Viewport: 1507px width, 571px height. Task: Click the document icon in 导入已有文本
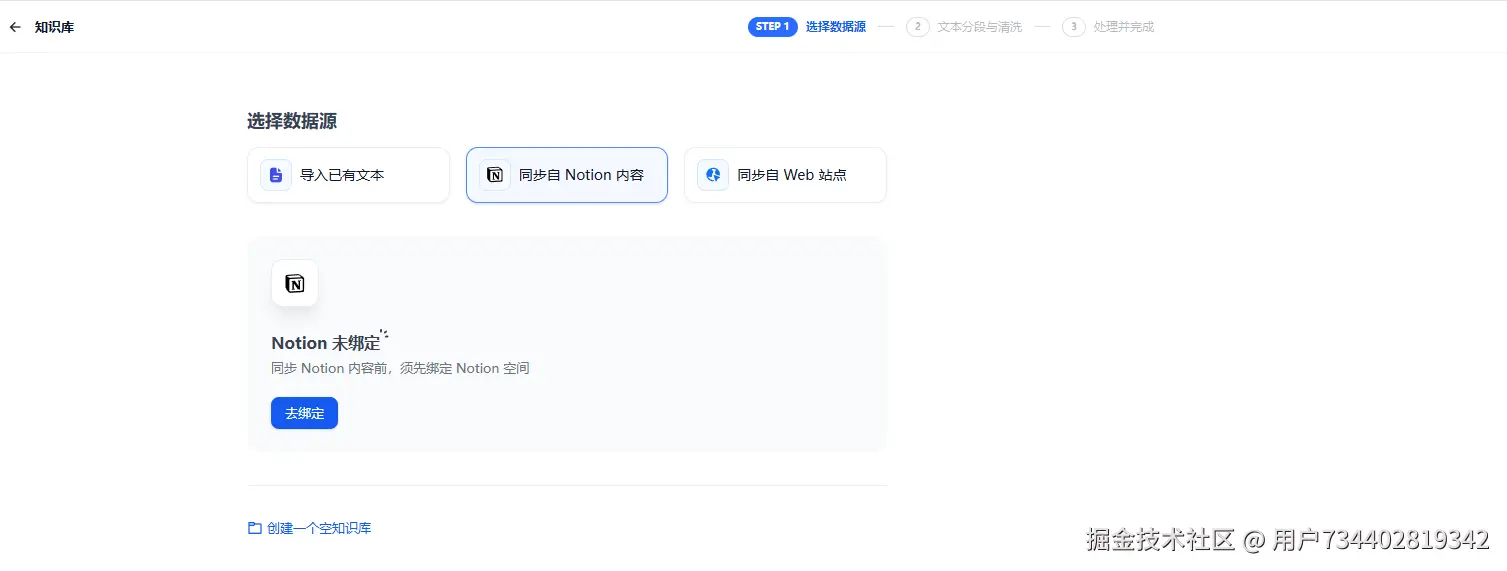tap(276, 175)
